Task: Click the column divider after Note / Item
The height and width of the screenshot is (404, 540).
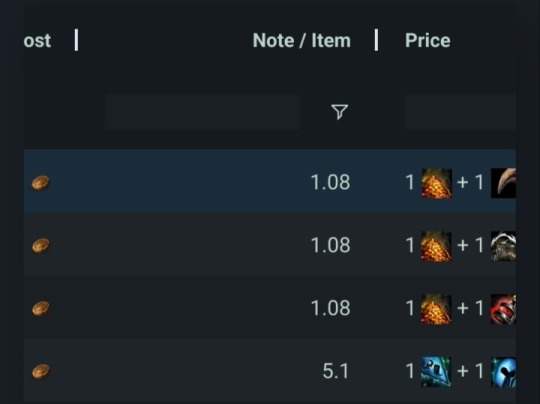Action: 376,40
